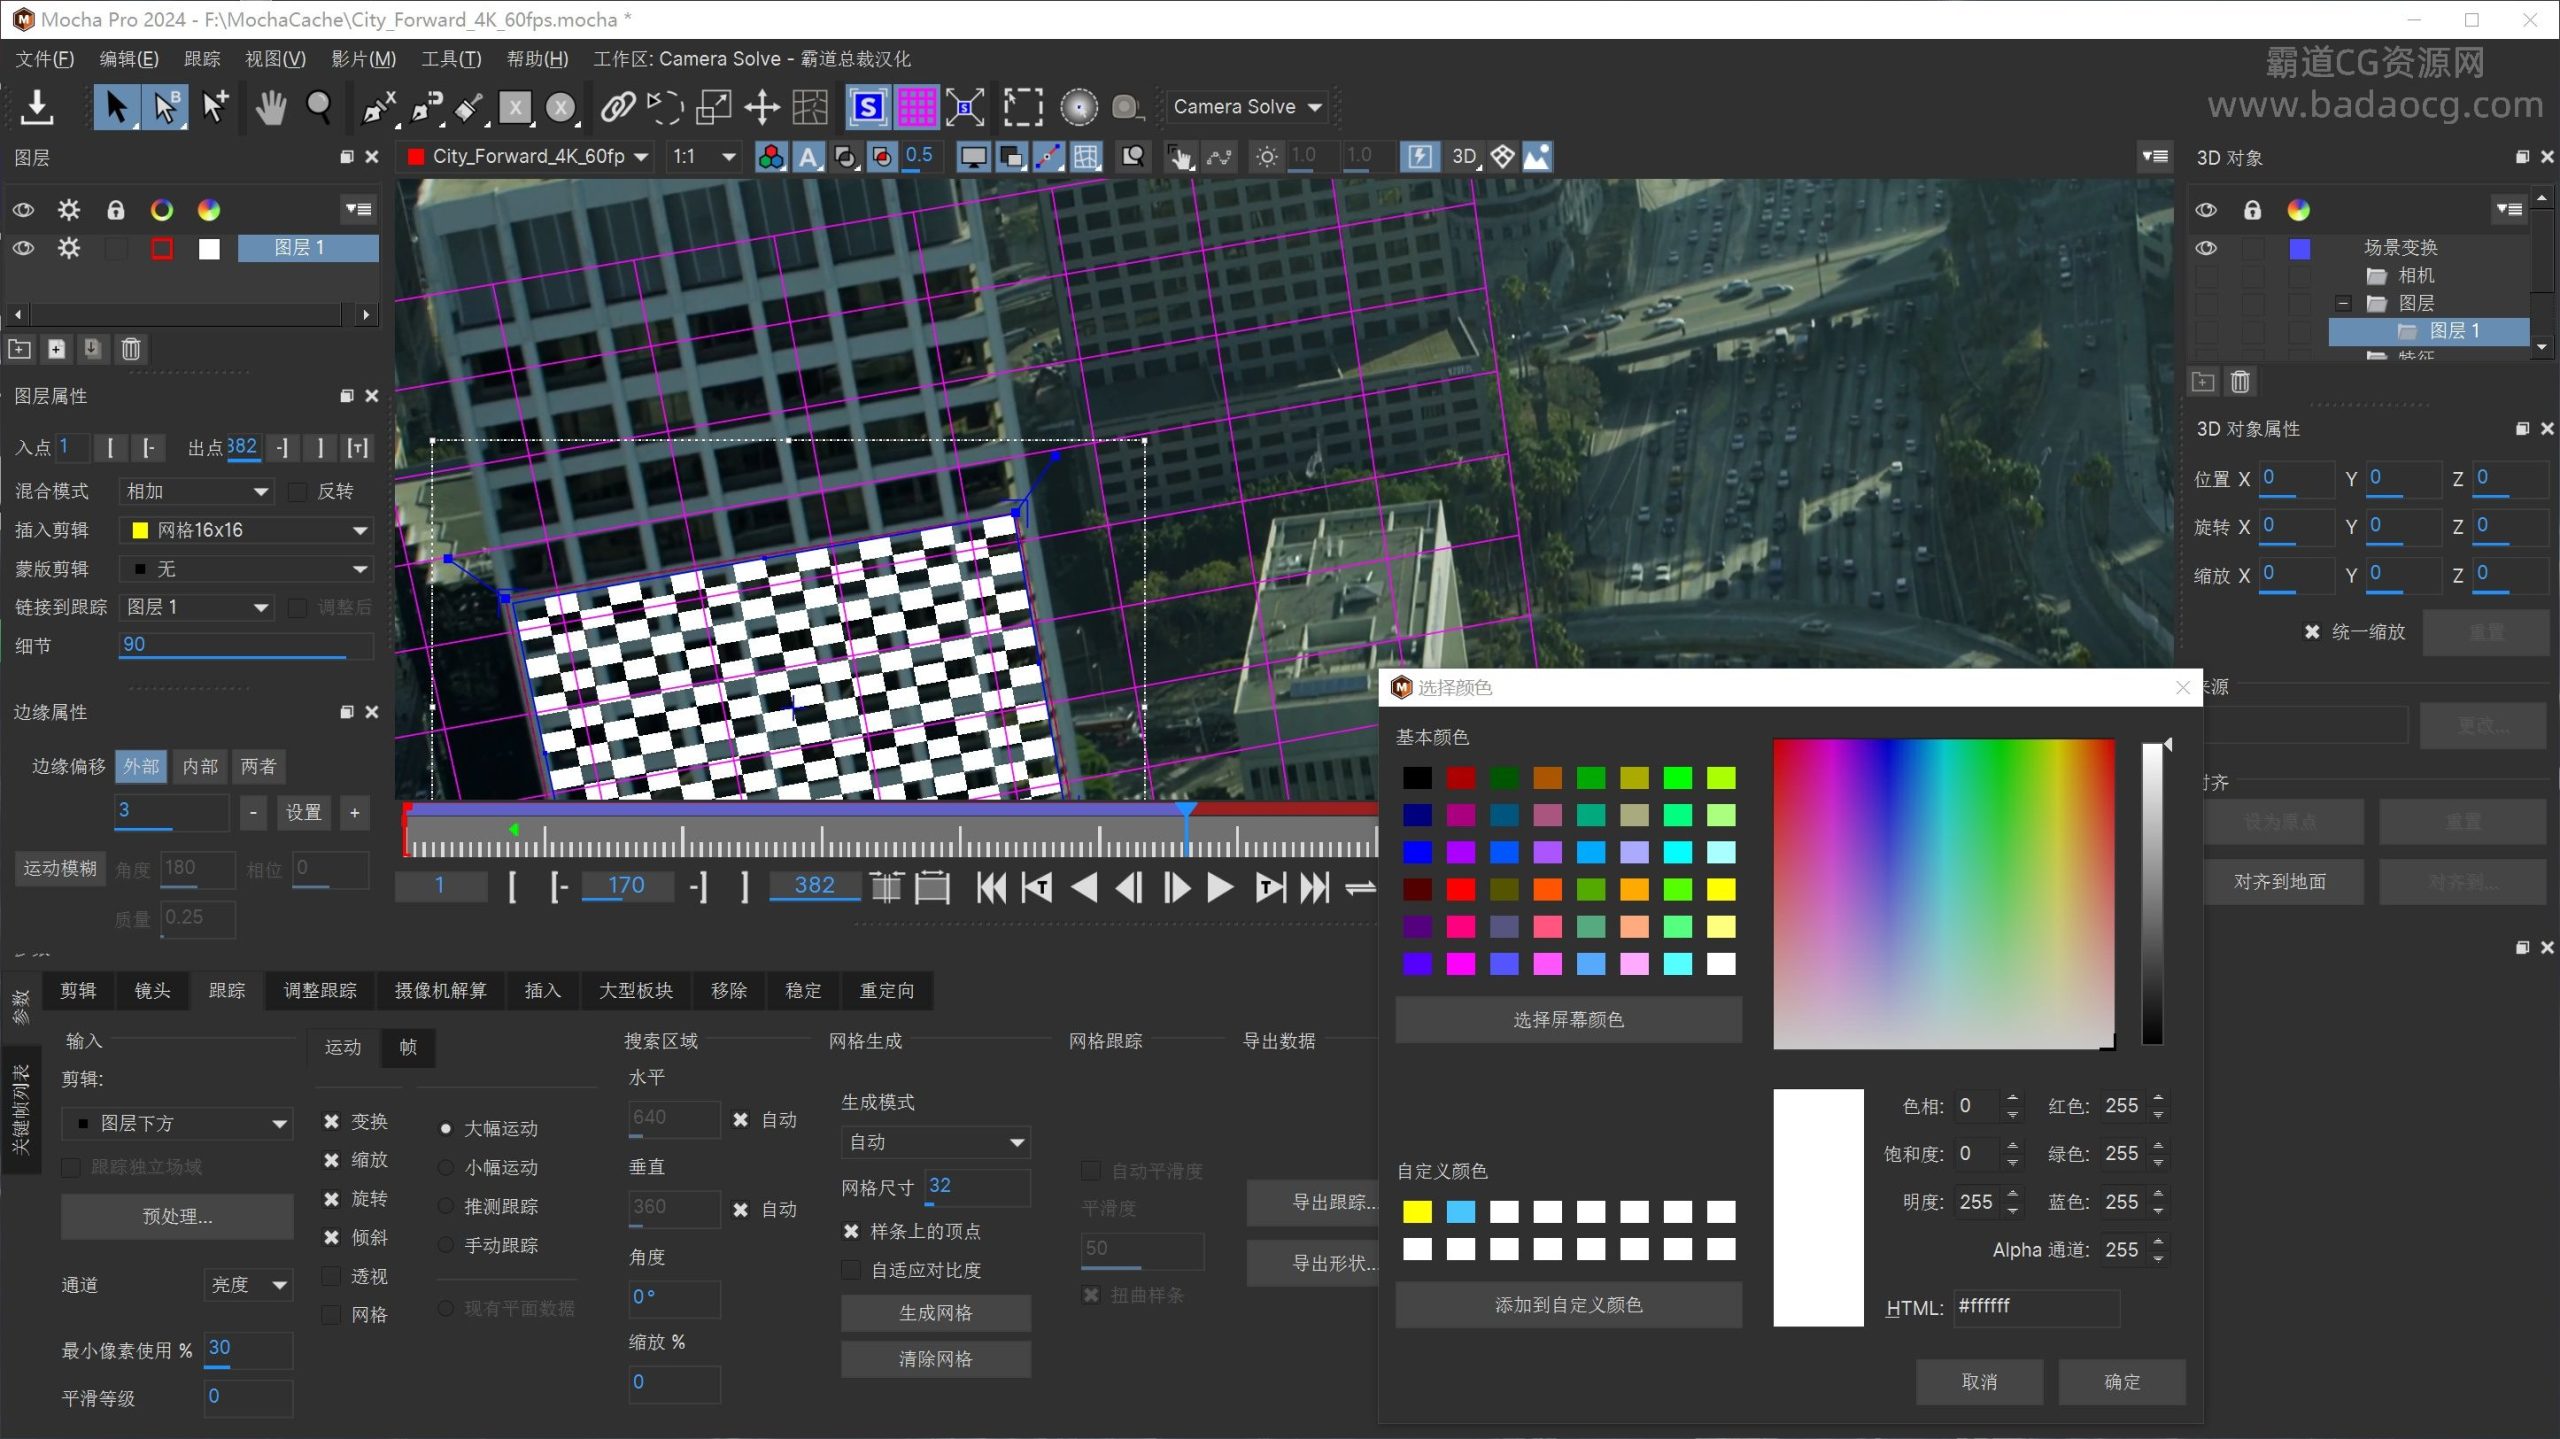The image size is (2560, 1439).
Task: Open the 影片(M) menu
Action: point(364,59)
